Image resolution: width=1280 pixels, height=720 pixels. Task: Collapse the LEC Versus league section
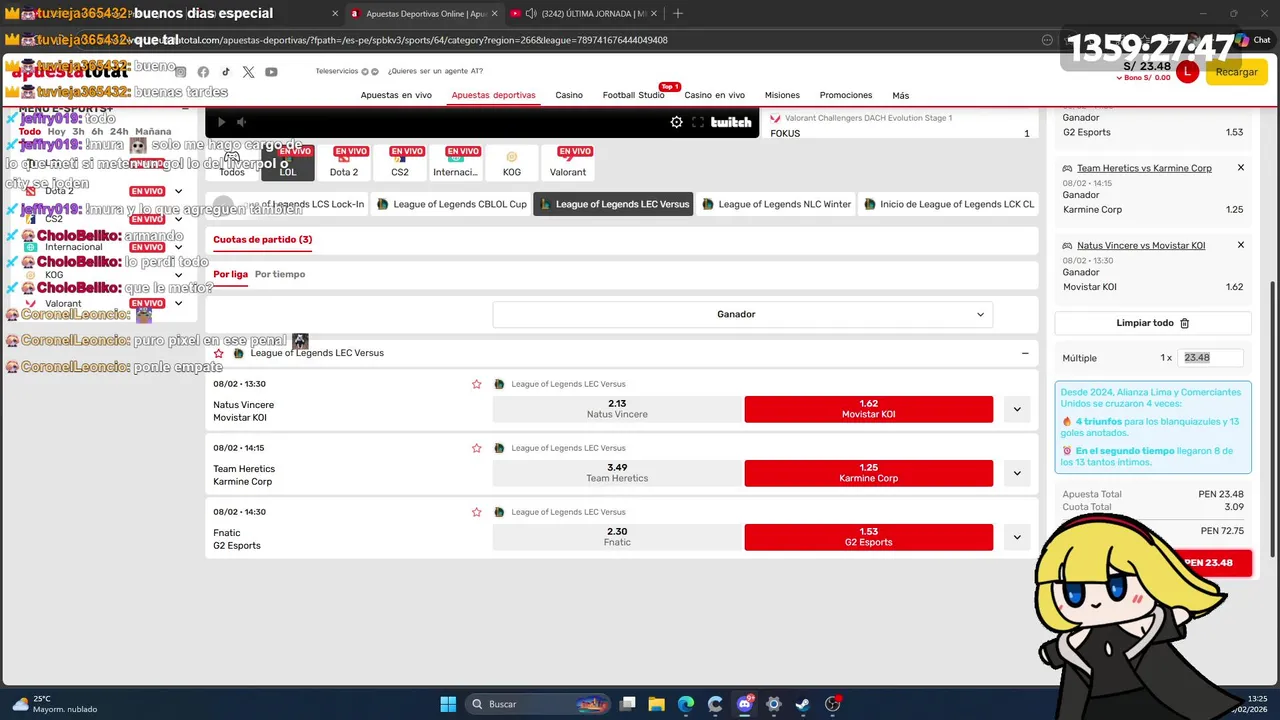[1025, 353]
